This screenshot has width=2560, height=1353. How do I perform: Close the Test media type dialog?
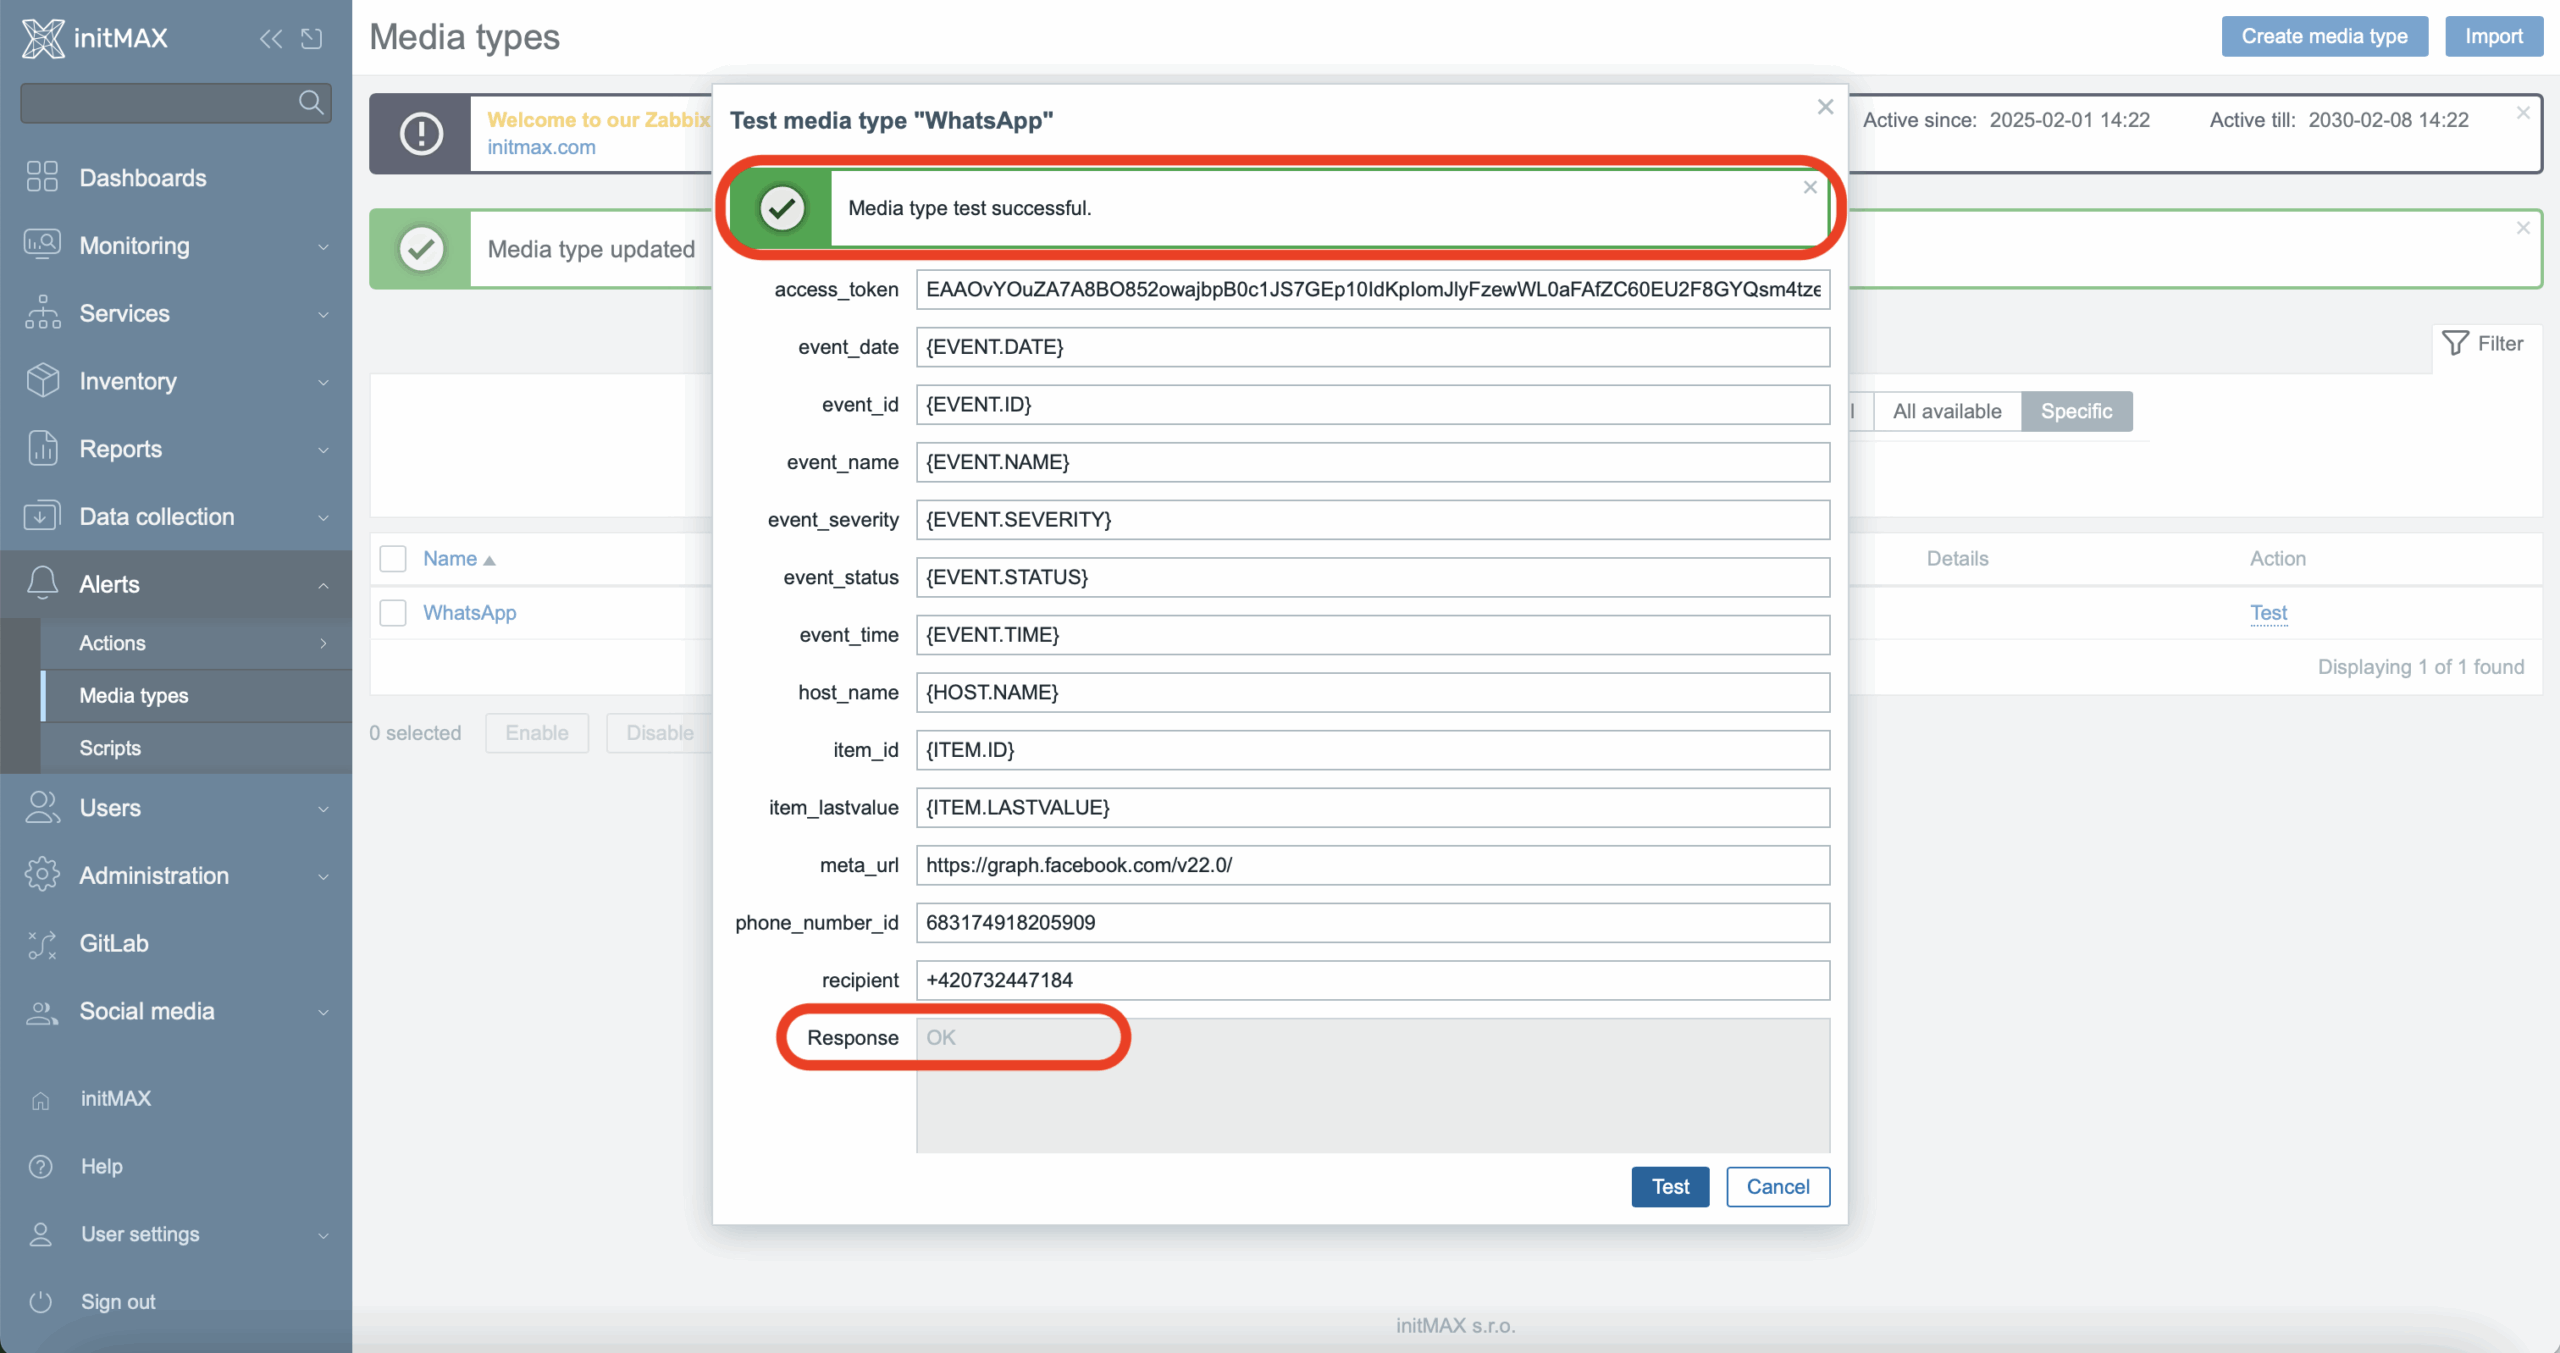pyautogui.click(x=1825, y=107)
